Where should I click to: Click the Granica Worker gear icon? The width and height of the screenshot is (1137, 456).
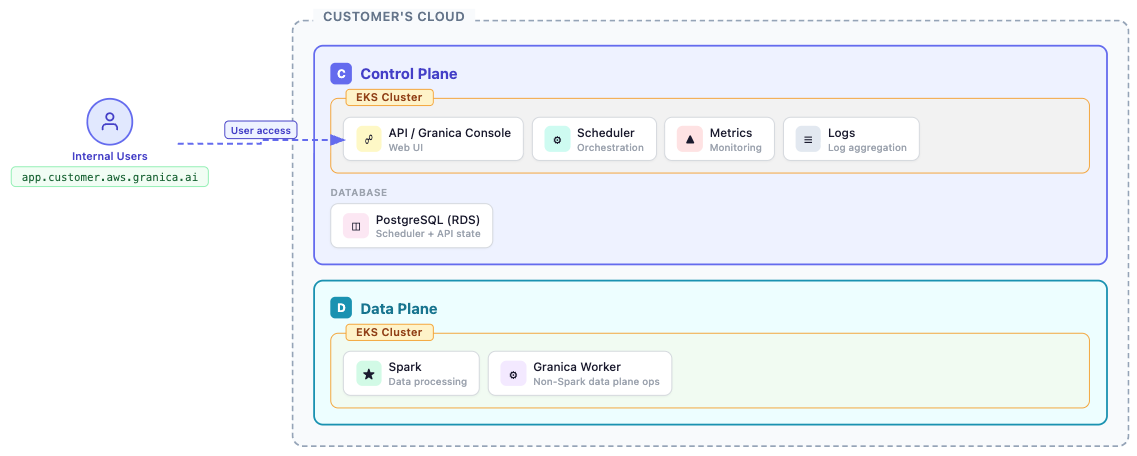pyautogui.click(x=513, y=374)
